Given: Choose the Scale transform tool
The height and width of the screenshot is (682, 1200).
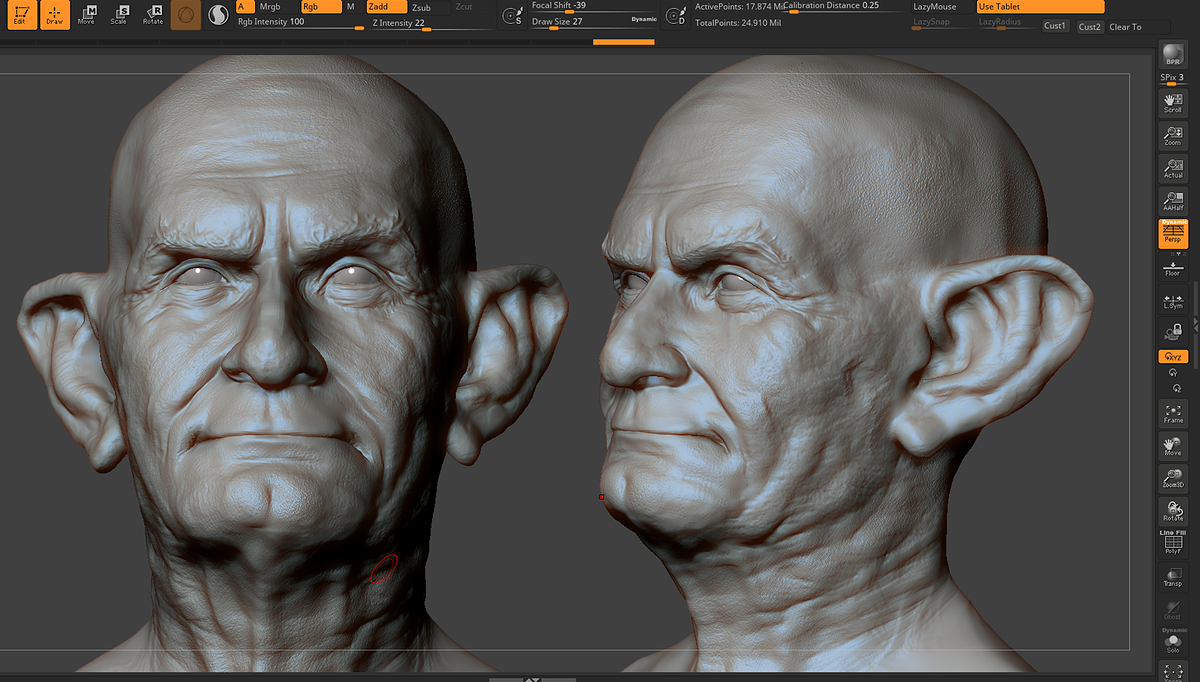Looking at the screenshot, I should coord(119,15).
